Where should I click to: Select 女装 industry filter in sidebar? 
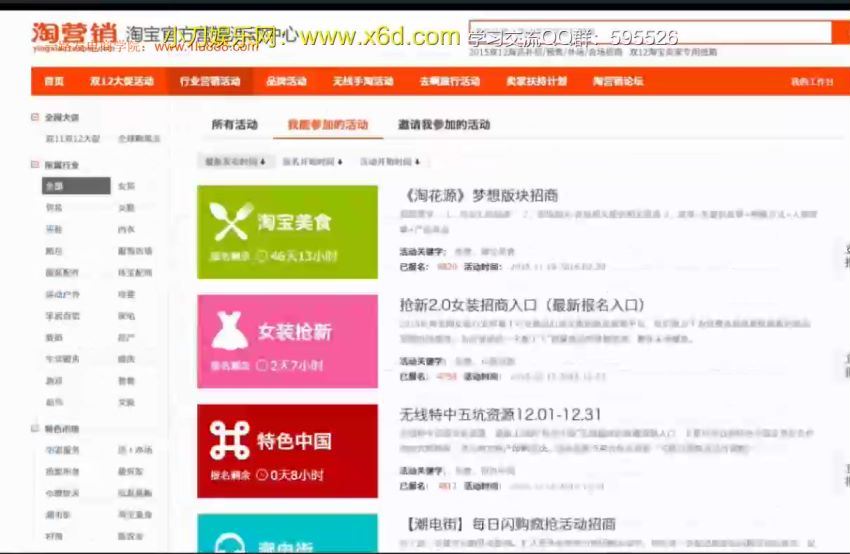click(x=126, y=186)
